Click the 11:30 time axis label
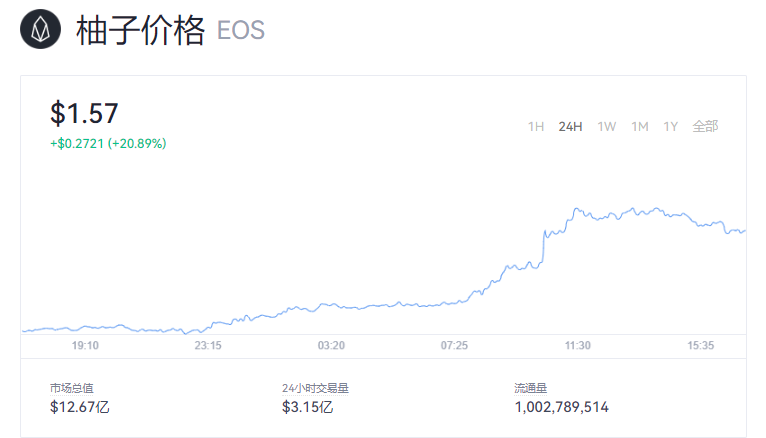 pos(578,346)
